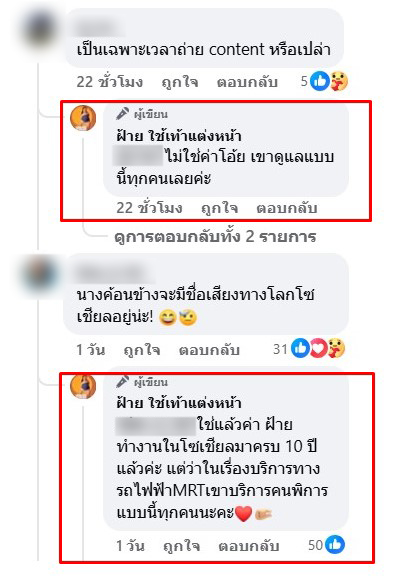
Task: Open "22 ชั่วโมง" timestamp on the top comment
Action: (x=110, y=82)
